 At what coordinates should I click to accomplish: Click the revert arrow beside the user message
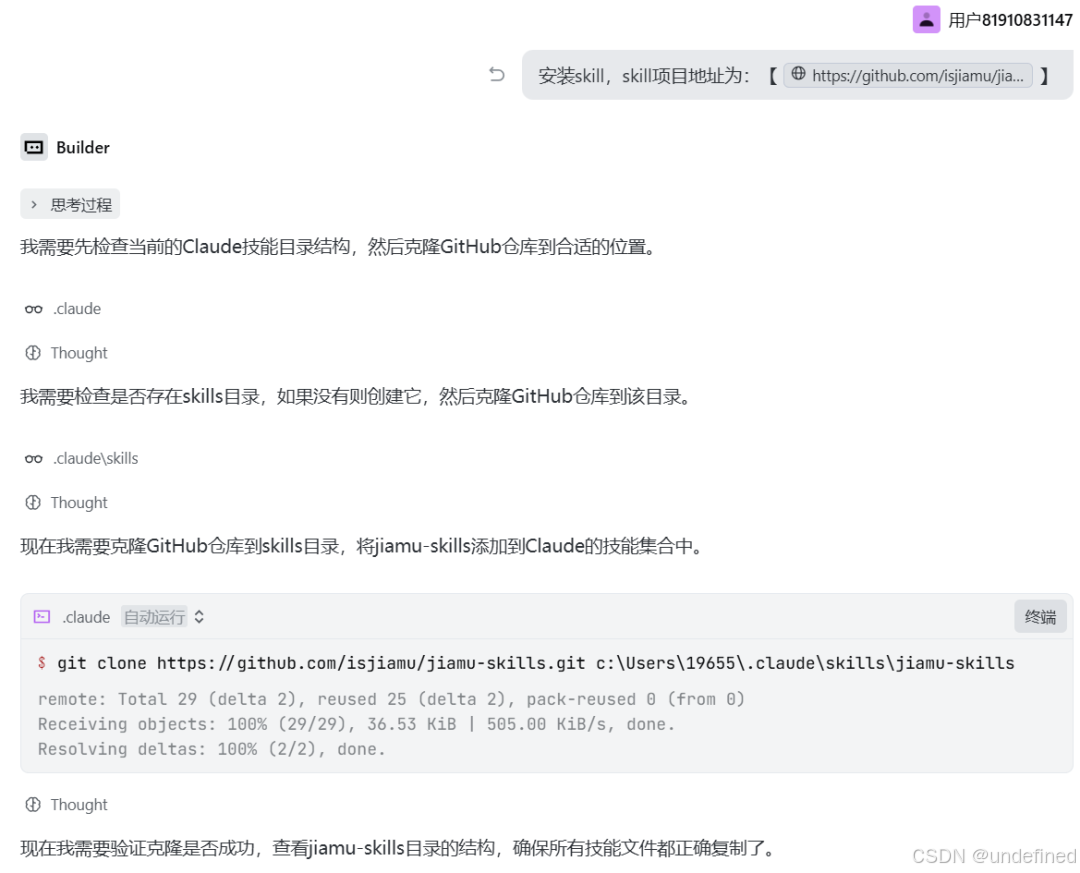tap(496, 75)
